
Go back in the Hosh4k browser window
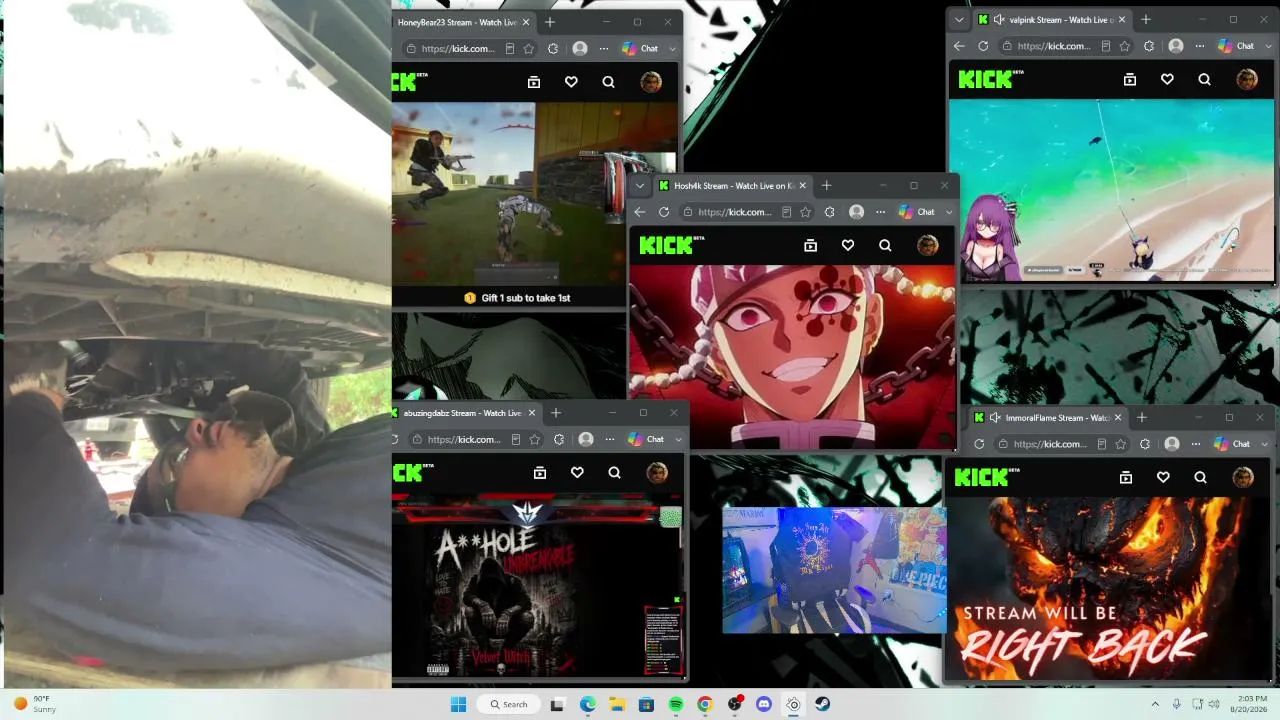640,212
